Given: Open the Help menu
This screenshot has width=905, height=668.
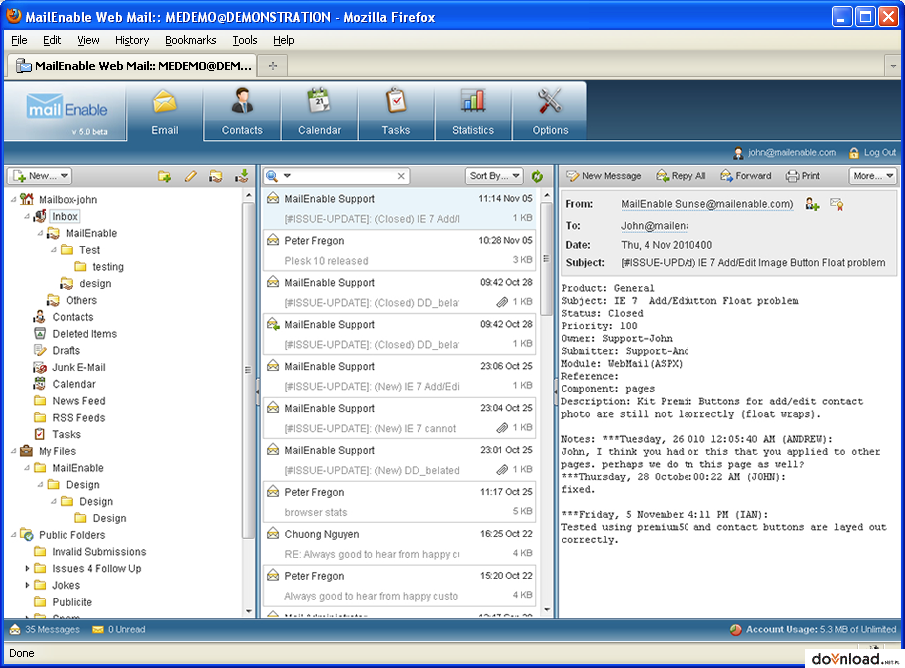Looking at the screenshot, I should tap(283, 40).
